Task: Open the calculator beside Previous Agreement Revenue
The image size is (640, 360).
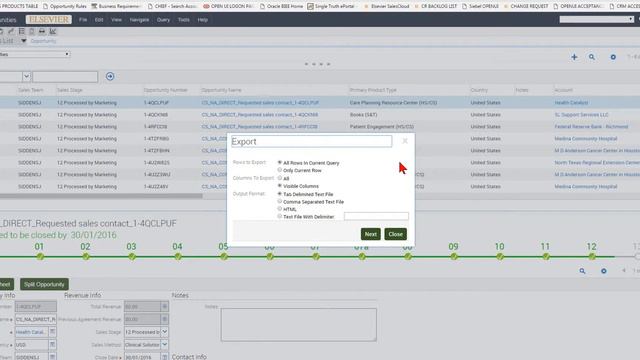Action: [x=164, y=319]
